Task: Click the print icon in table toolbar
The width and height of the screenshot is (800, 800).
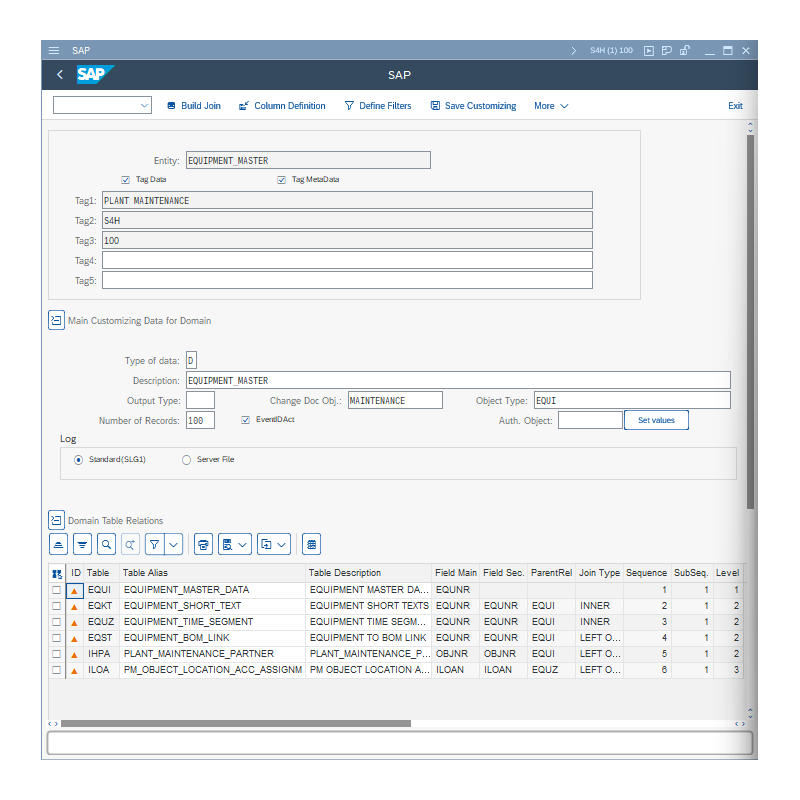Action: 203,544
